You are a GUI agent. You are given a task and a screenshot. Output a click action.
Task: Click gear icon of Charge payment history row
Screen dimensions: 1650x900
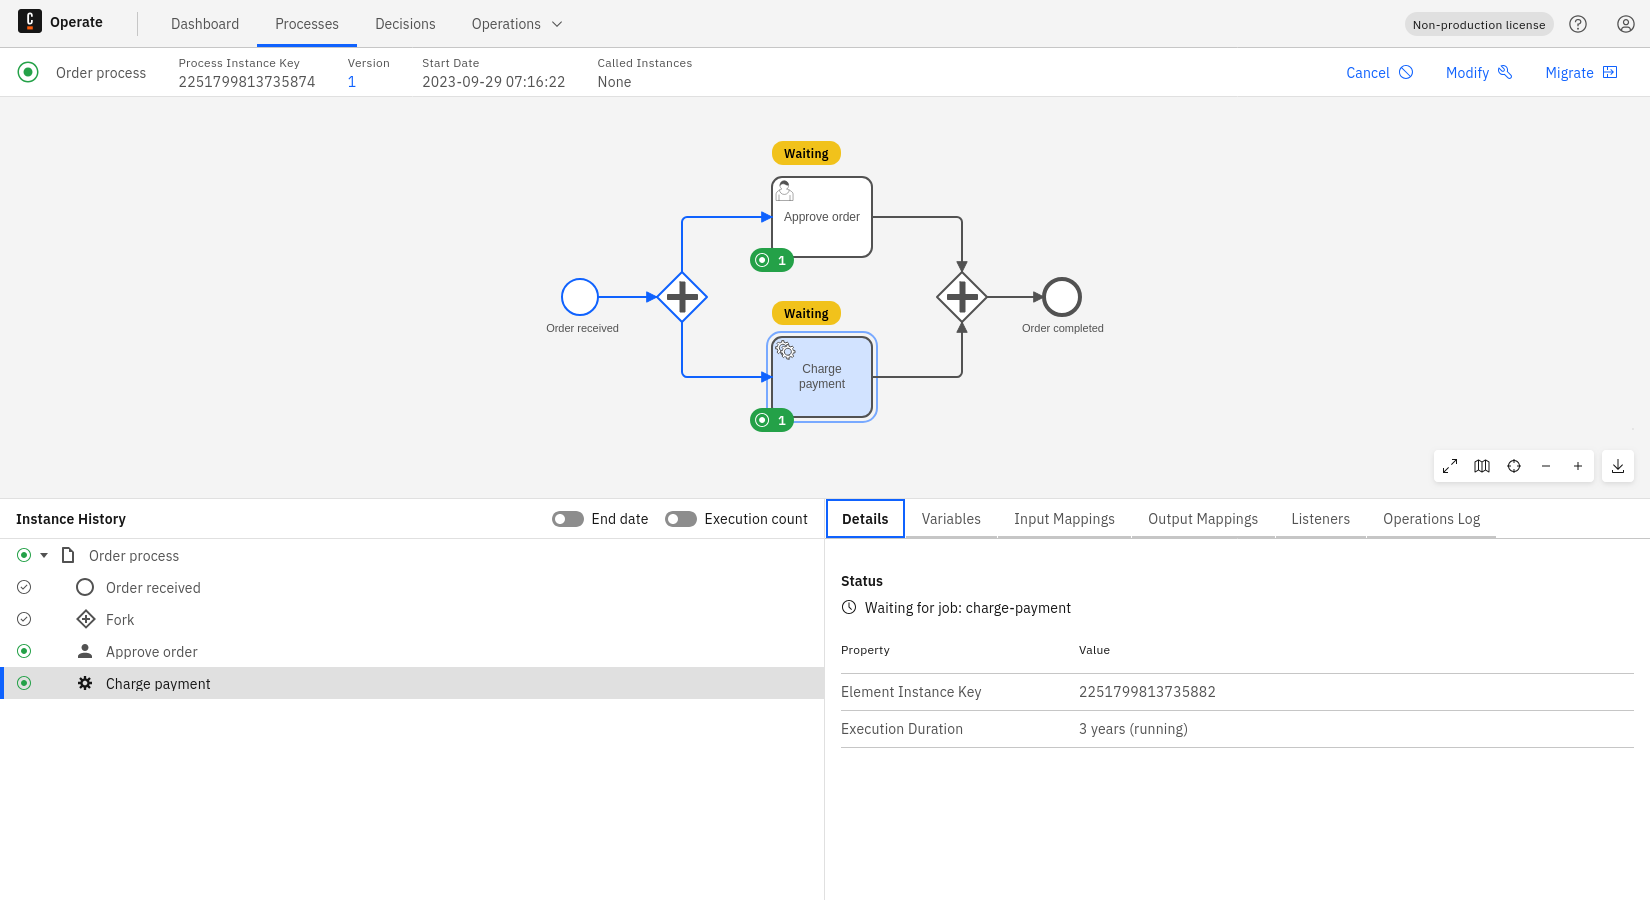(85, 683)
